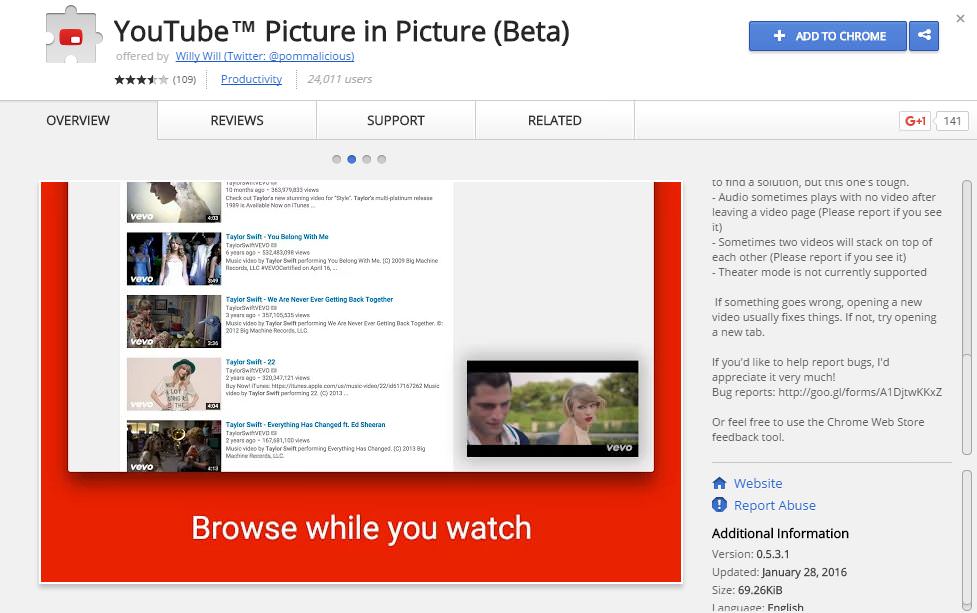Switch to the Related tab
This screenshot has height=613, width=977.
555,120
